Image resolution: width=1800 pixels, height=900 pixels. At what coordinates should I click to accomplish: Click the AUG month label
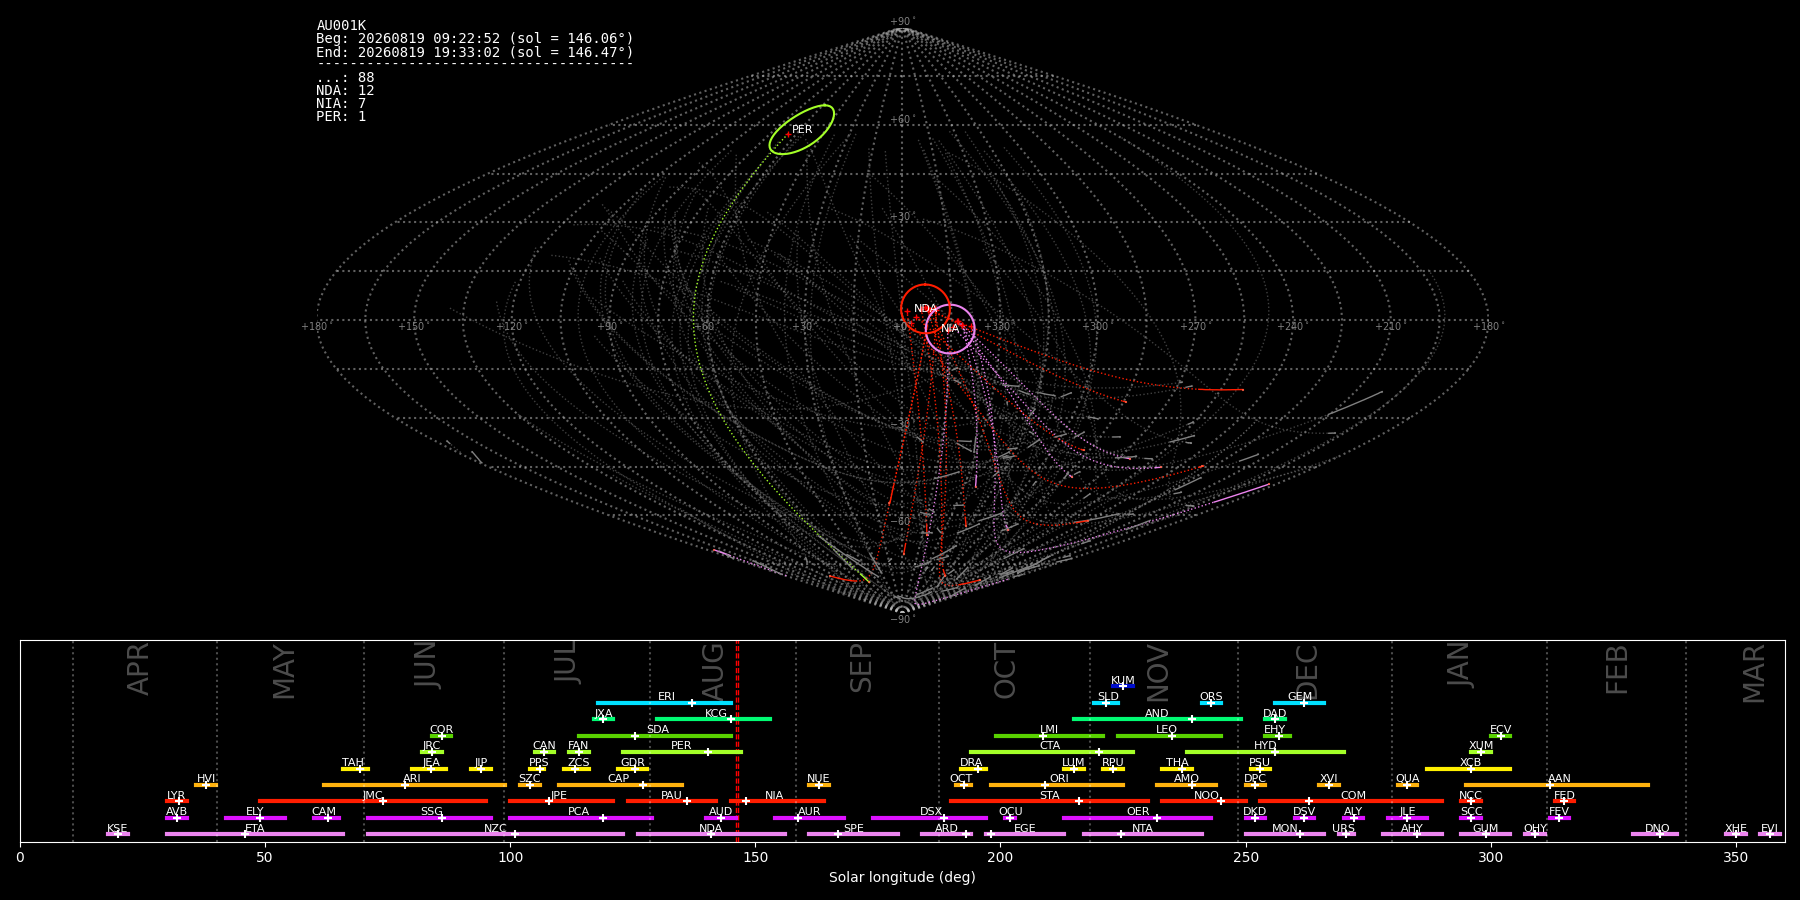click(713, 670)
